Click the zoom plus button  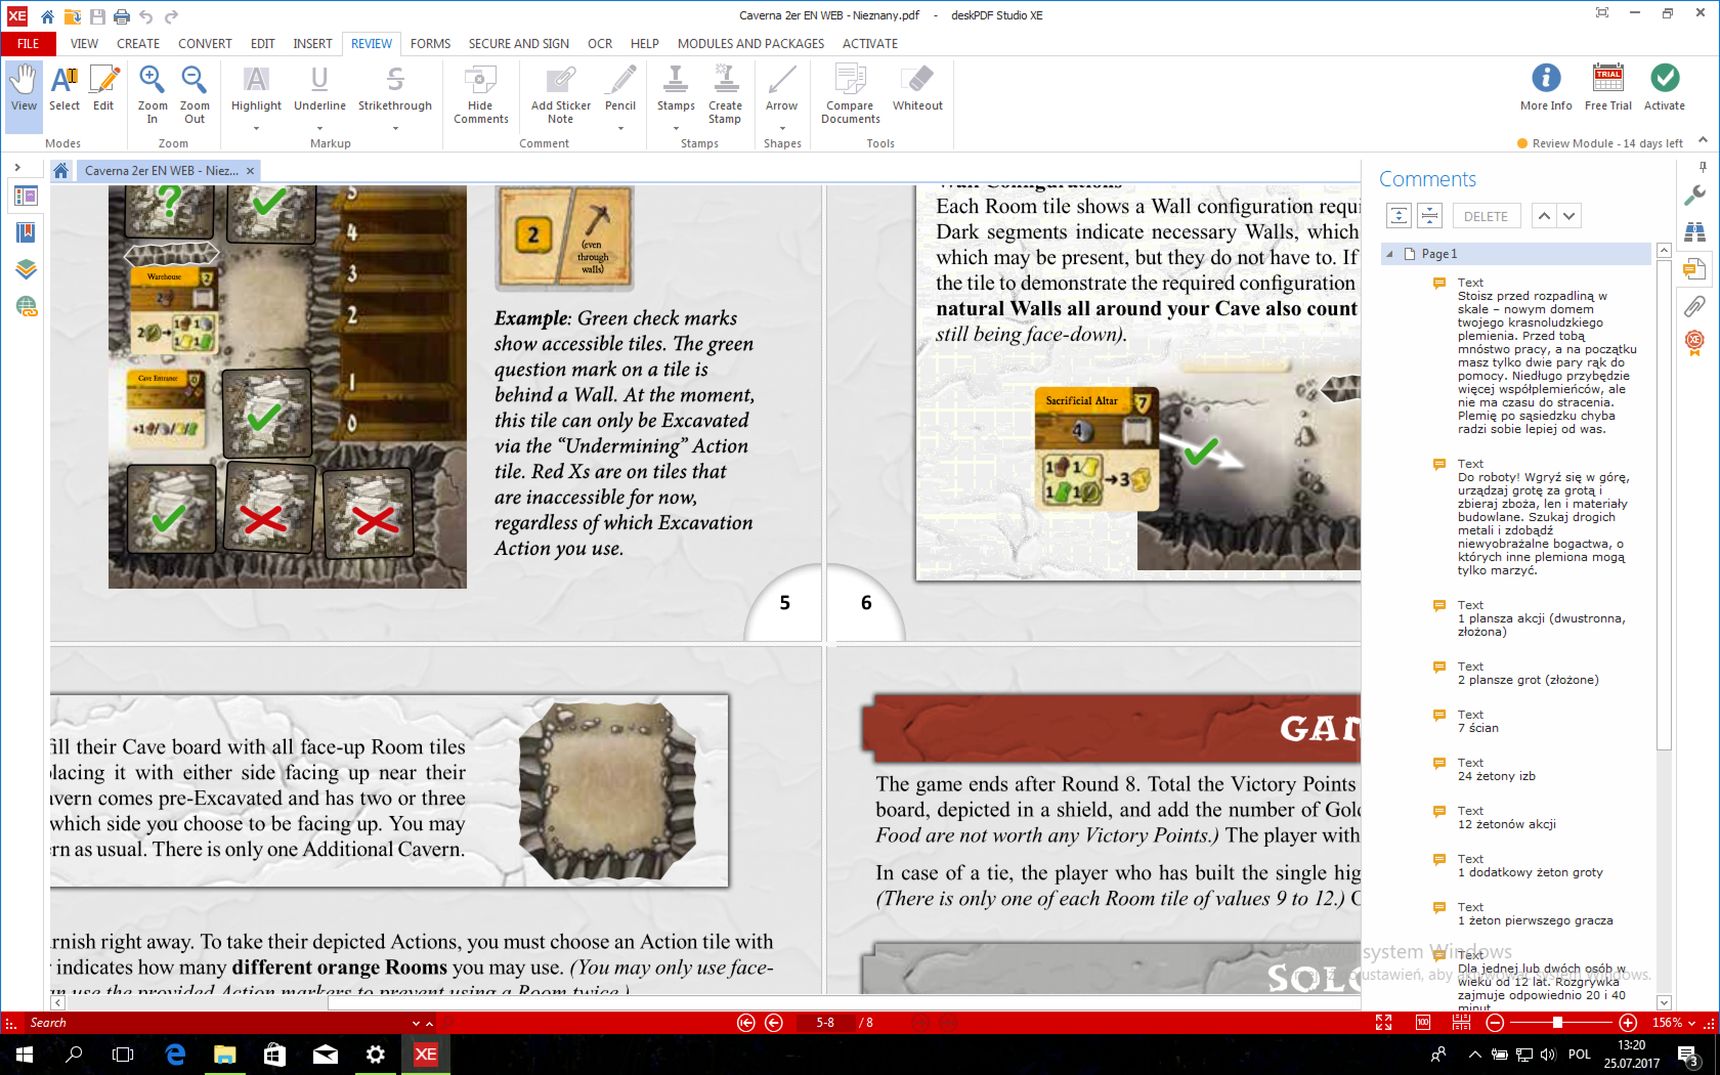tap(1628, 1023)
